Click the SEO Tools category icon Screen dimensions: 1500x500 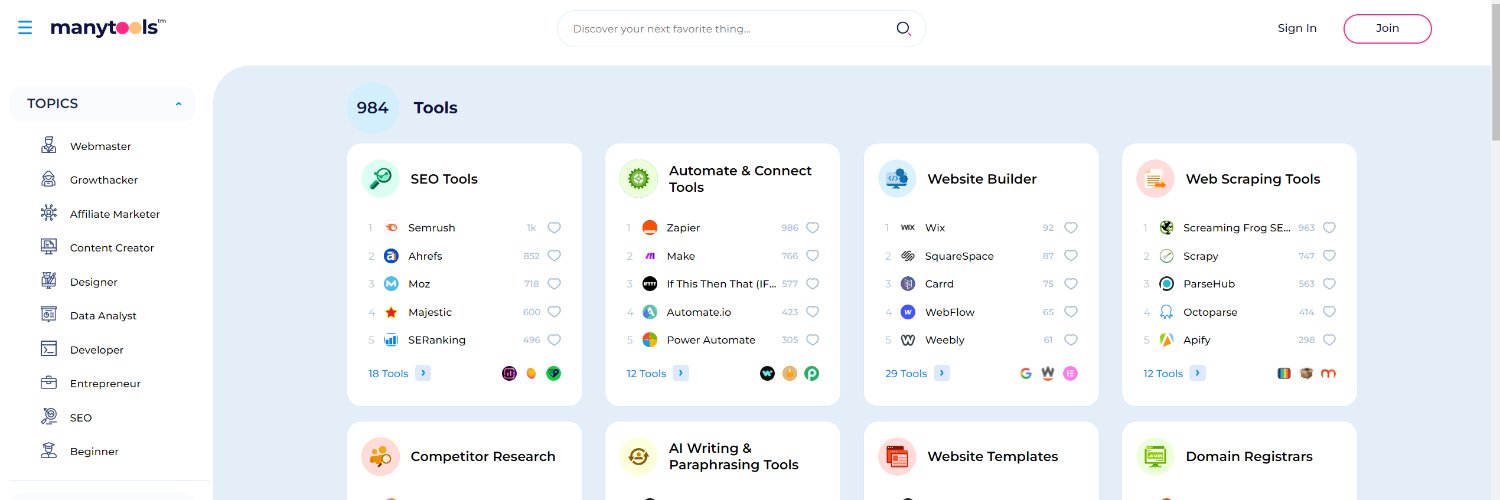380,179
